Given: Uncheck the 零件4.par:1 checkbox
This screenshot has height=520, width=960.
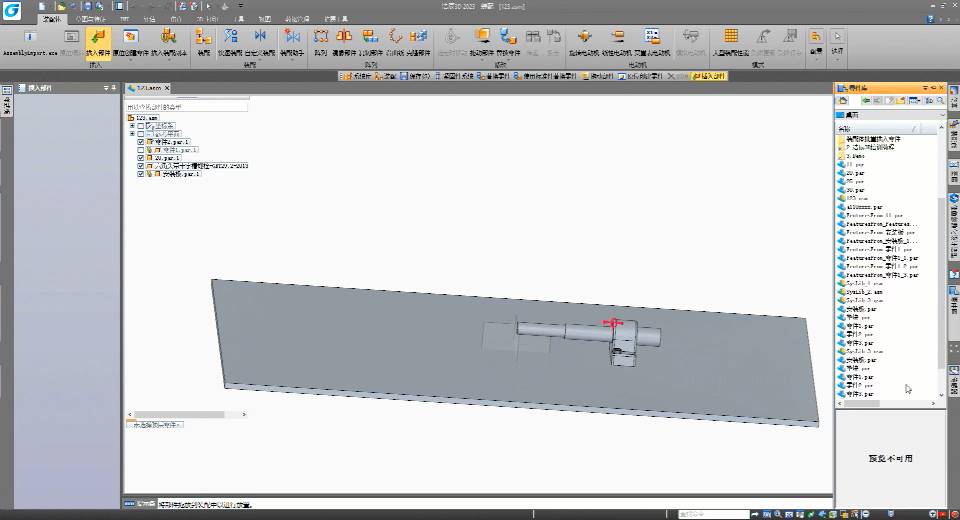Looking at the screenshot, I should click(141, 142).
